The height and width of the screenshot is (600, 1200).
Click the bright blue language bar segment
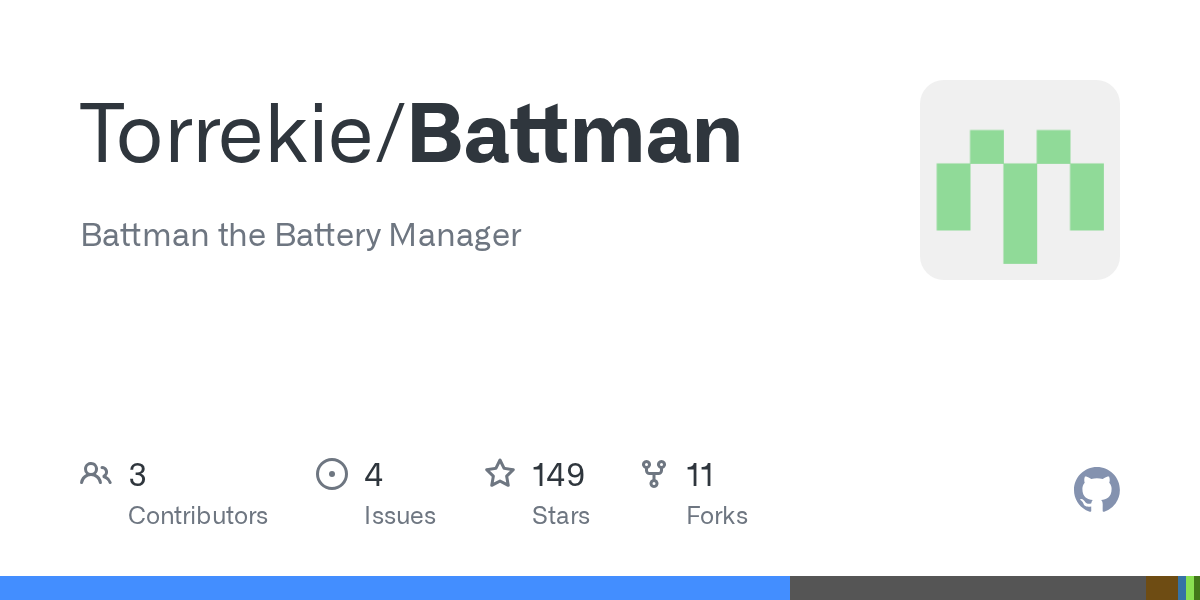pos(395,588)
